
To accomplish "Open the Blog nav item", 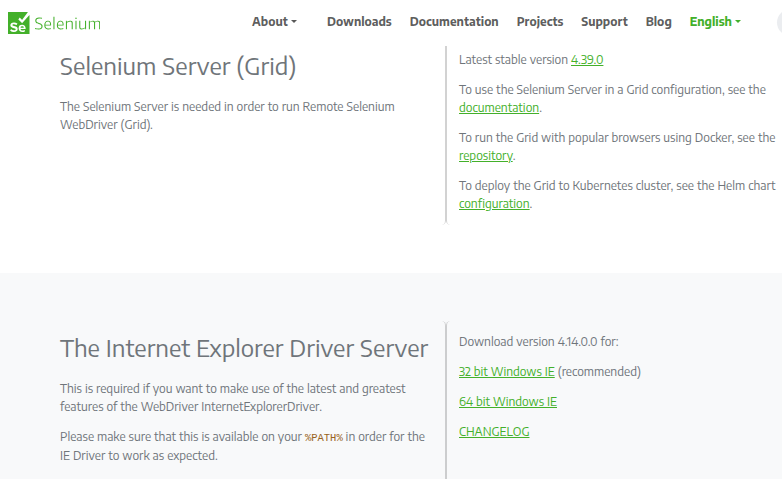I will tap(658, 21).
